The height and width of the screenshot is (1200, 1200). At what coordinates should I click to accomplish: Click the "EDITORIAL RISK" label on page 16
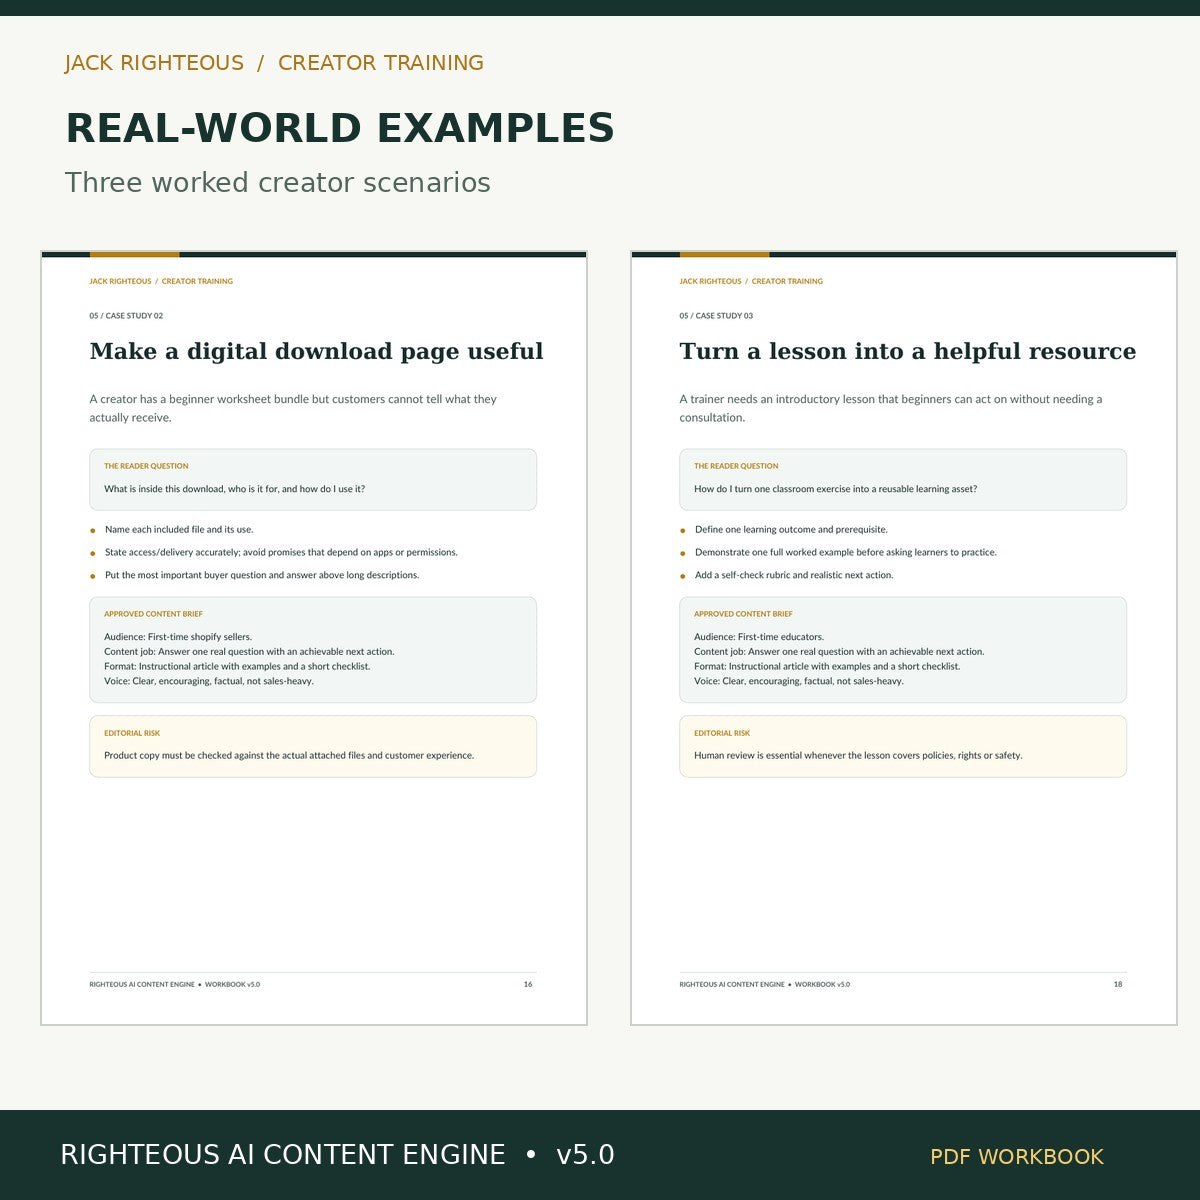pyautogui.click(x=132, y=733)
